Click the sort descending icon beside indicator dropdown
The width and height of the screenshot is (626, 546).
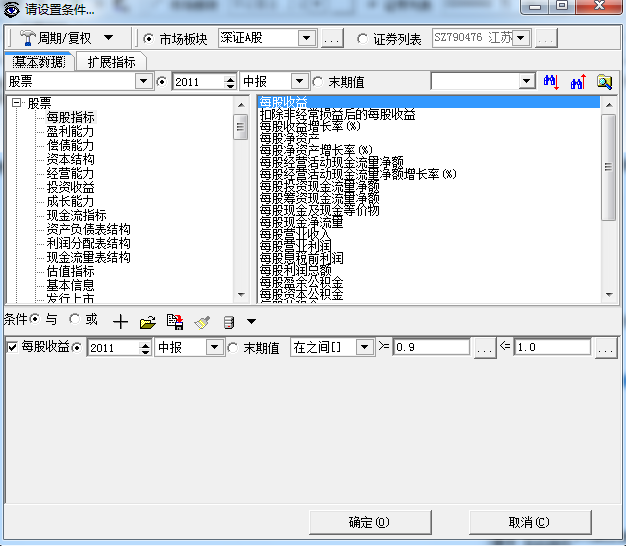(x=551, y=81)
